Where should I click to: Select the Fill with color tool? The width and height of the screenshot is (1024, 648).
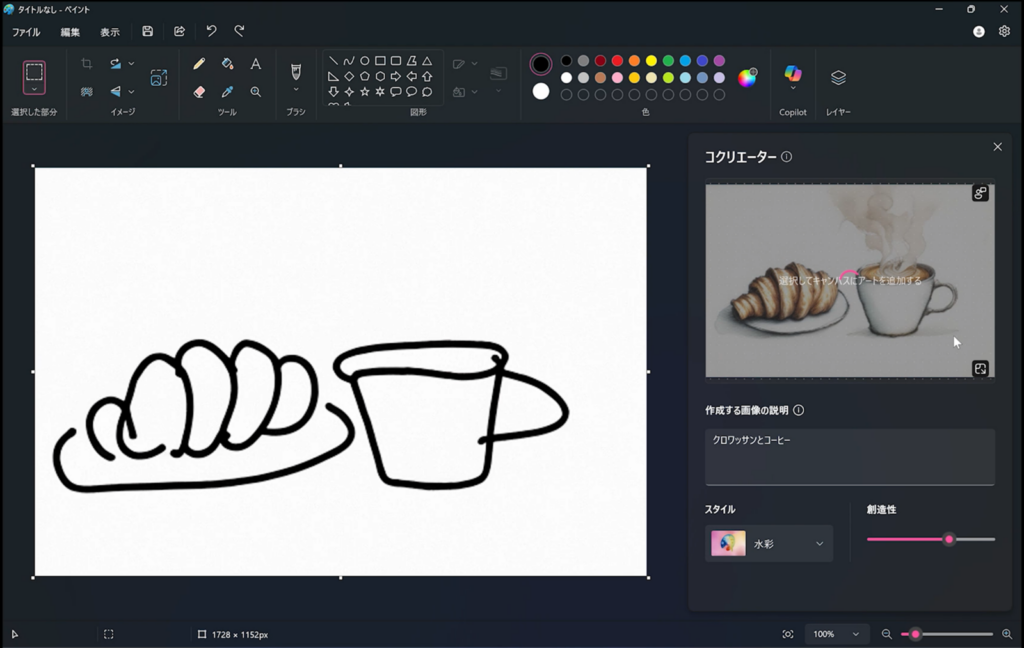[226, 63]
